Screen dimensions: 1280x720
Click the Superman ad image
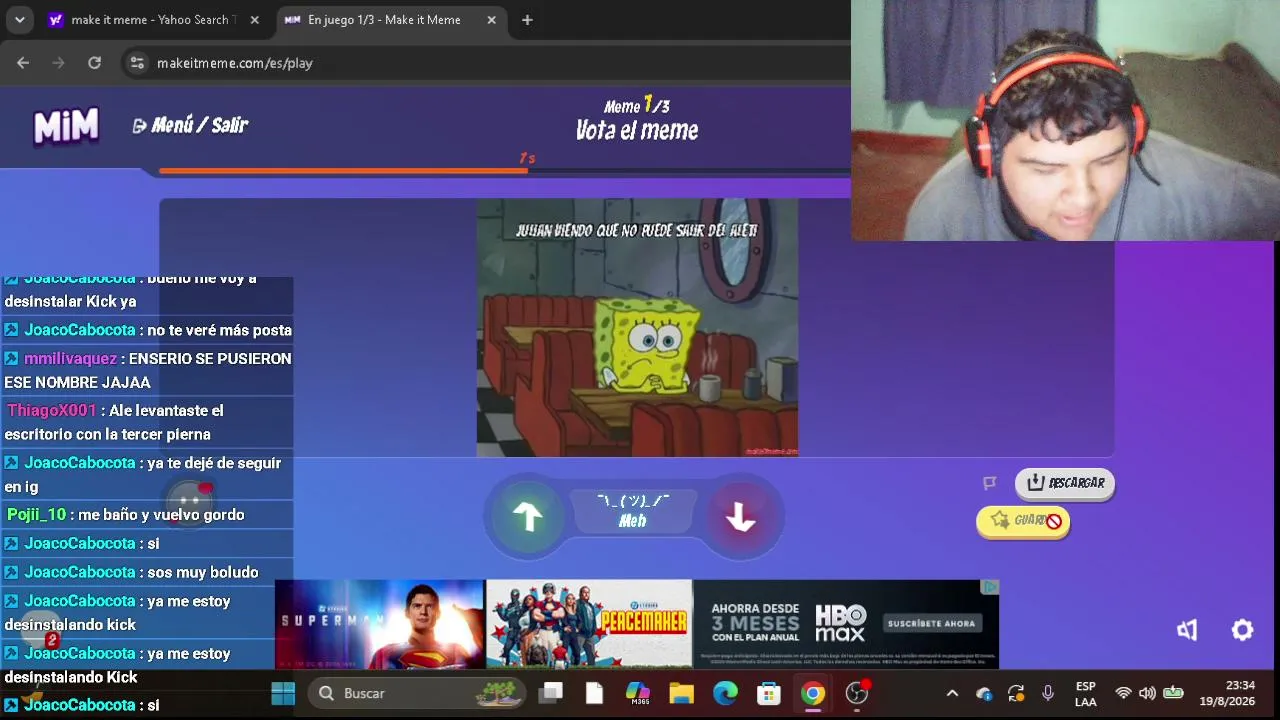pyautogui.click(x=380, y=624)
